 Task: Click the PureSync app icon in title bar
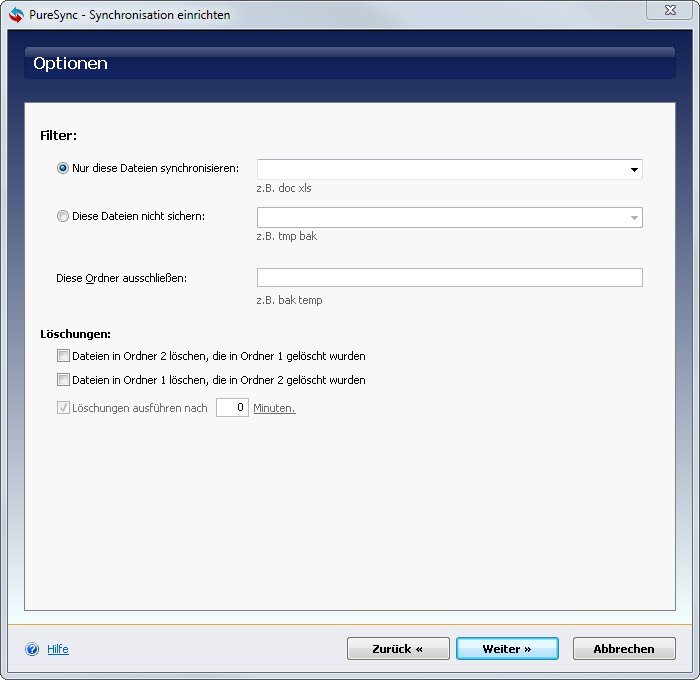click(16, 15)
